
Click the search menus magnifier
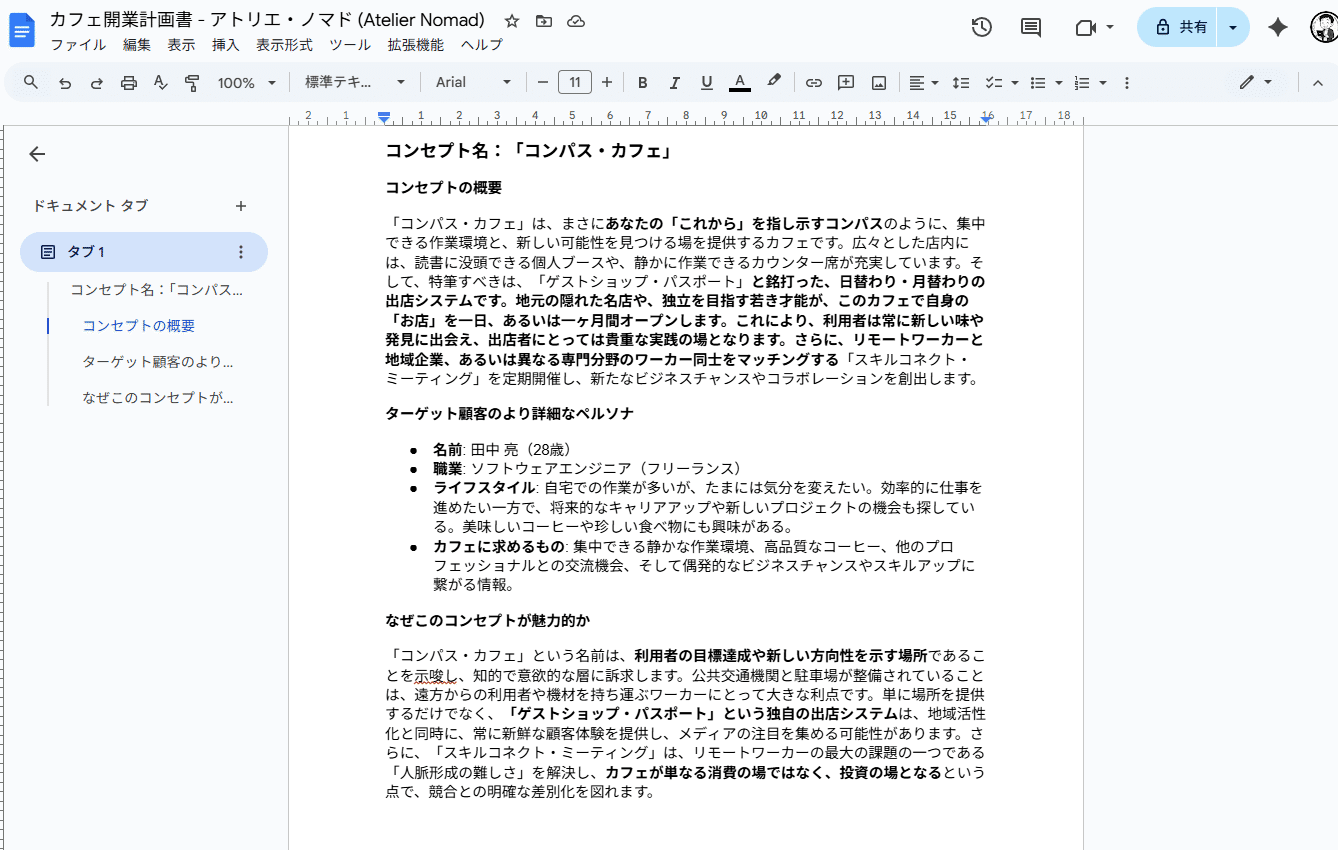coord(31,82)
